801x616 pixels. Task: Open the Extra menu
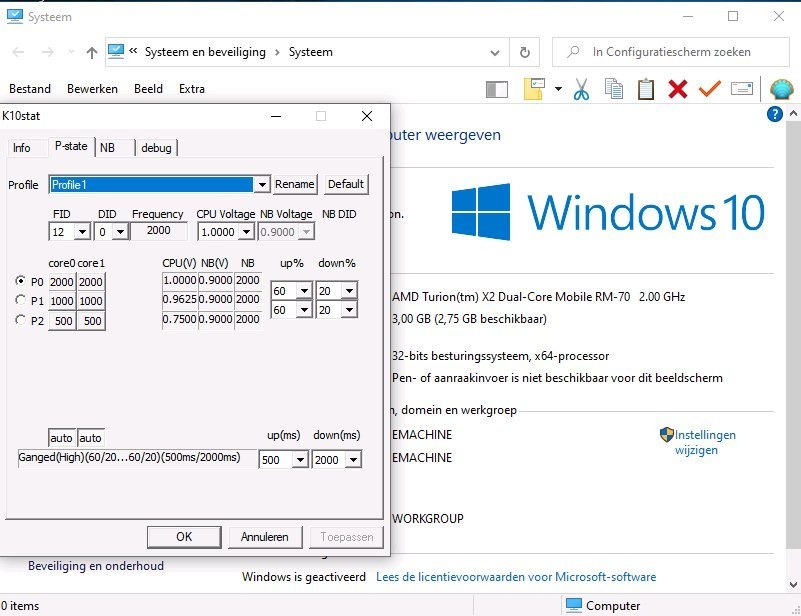pos(192,89)
